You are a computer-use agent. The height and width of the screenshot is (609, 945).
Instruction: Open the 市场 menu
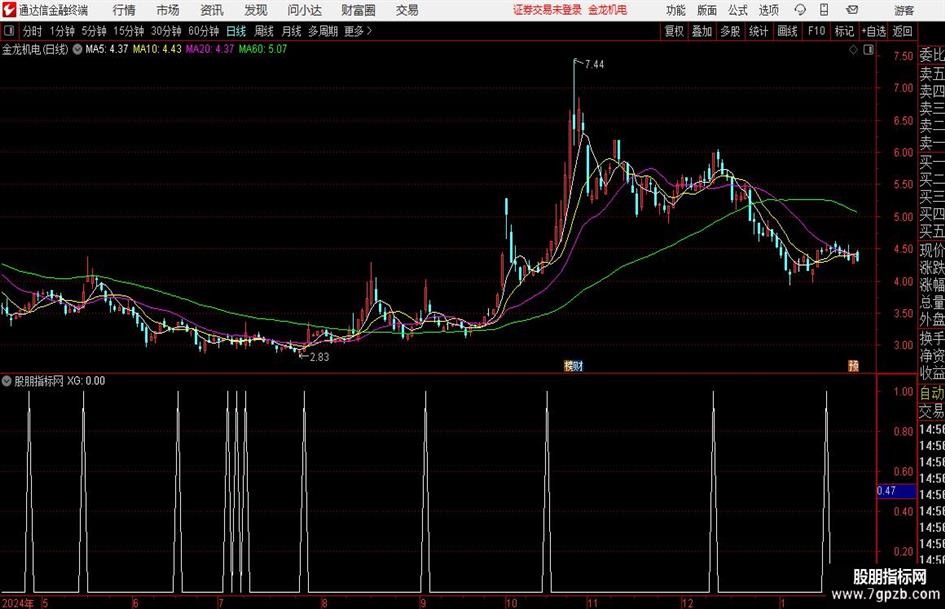(168, 10)
